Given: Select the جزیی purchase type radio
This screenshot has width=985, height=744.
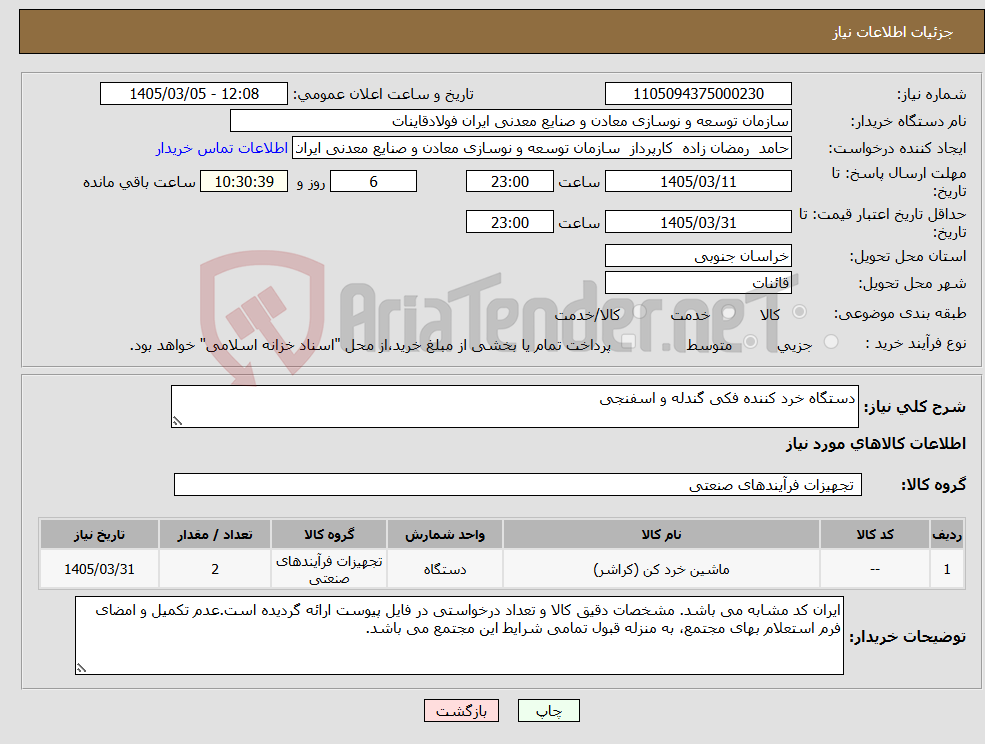Looking at the screenshot, I should [830, 342].
